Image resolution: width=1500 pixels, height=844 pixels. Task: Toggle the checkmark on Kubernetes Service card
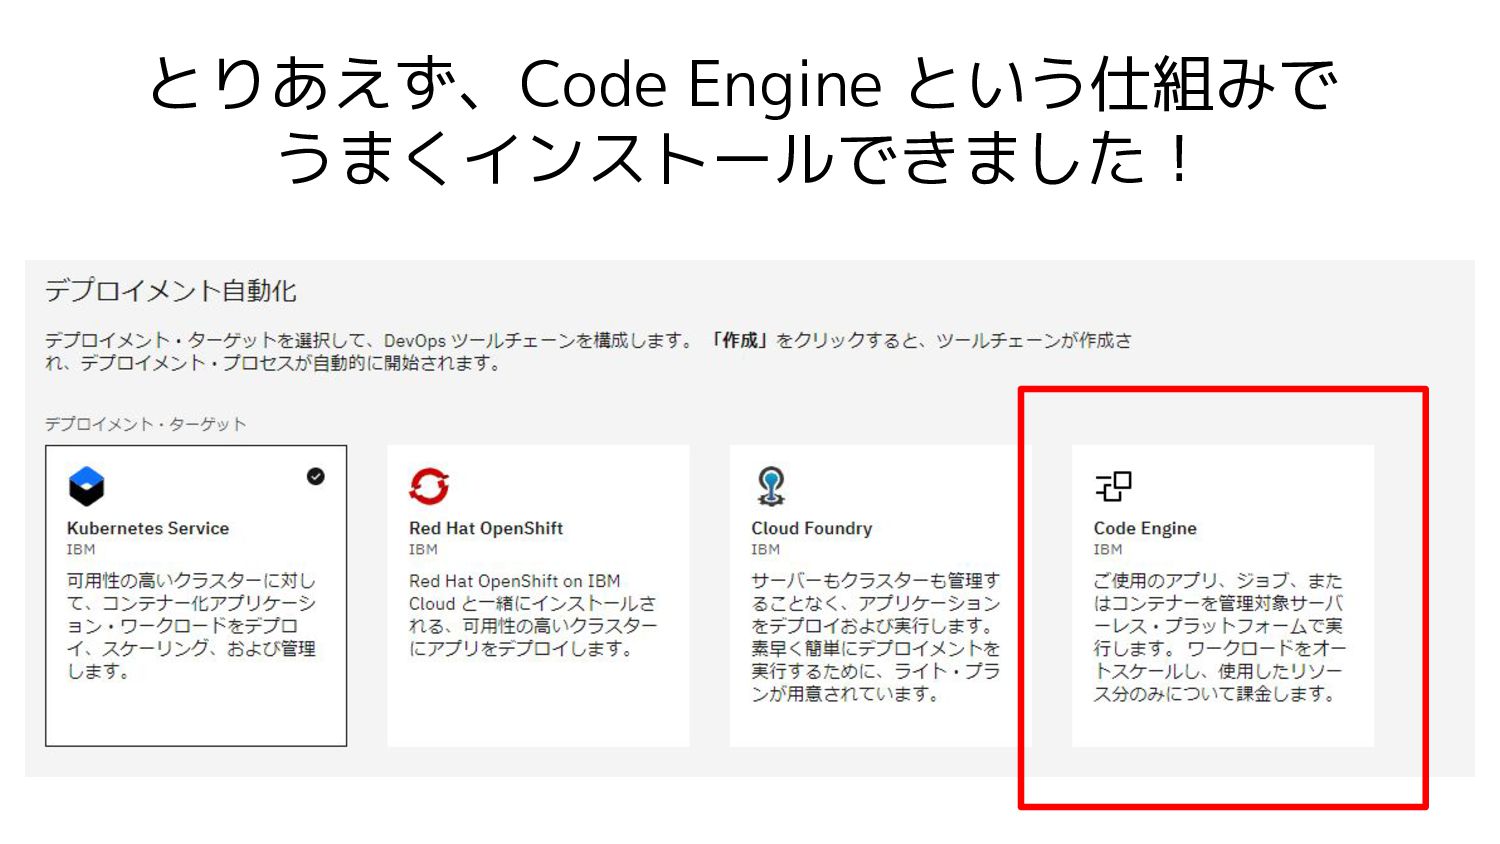[316, 477]
